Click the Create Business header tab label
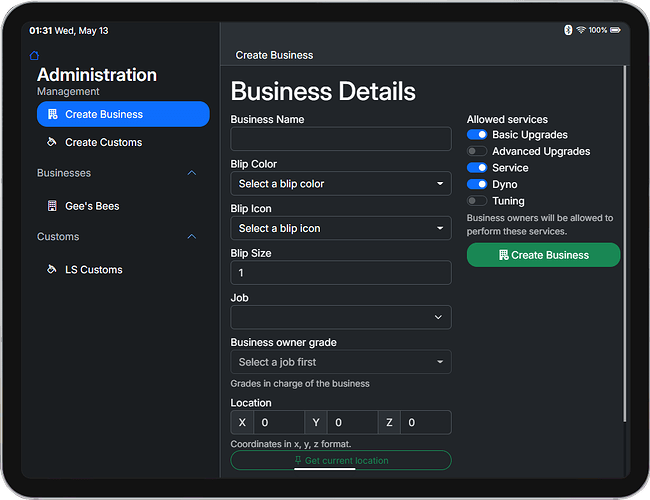Screen dimensions: 650x500 [274, 55]
